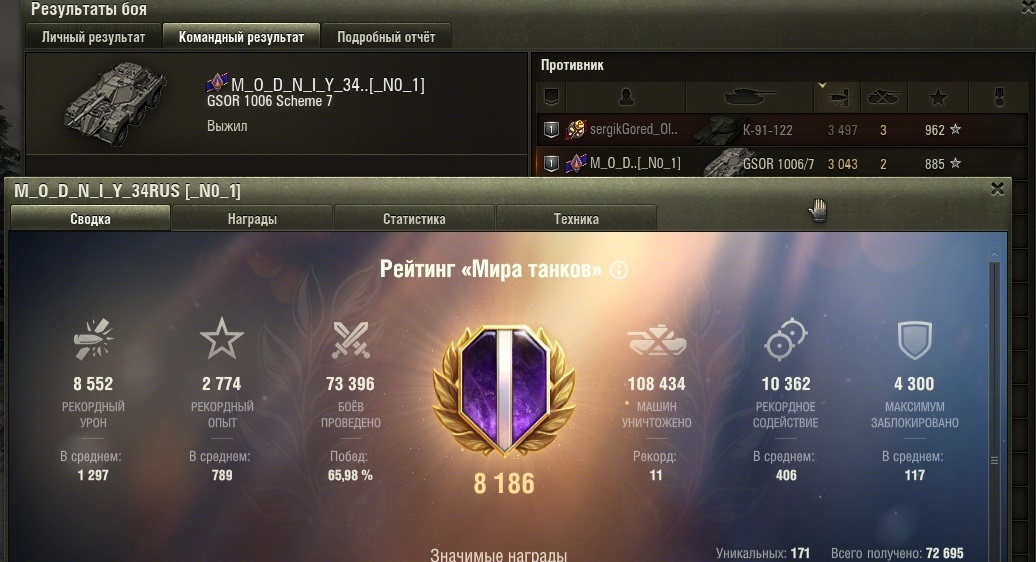Open the Статистика tab
This screenshot has width=1036, height=562.
click(x=414, y=219)
